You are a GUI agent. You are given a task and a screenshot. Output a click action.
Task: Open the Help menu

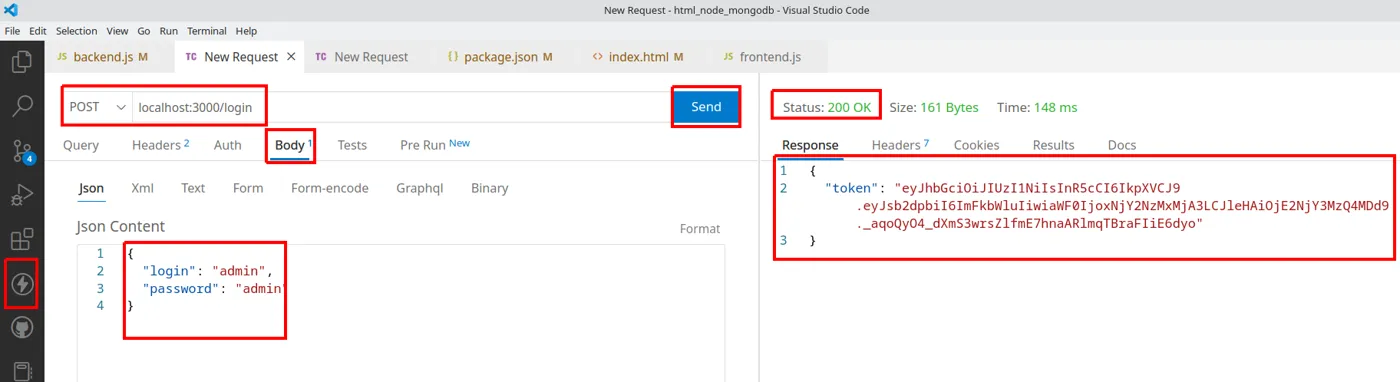246,31
